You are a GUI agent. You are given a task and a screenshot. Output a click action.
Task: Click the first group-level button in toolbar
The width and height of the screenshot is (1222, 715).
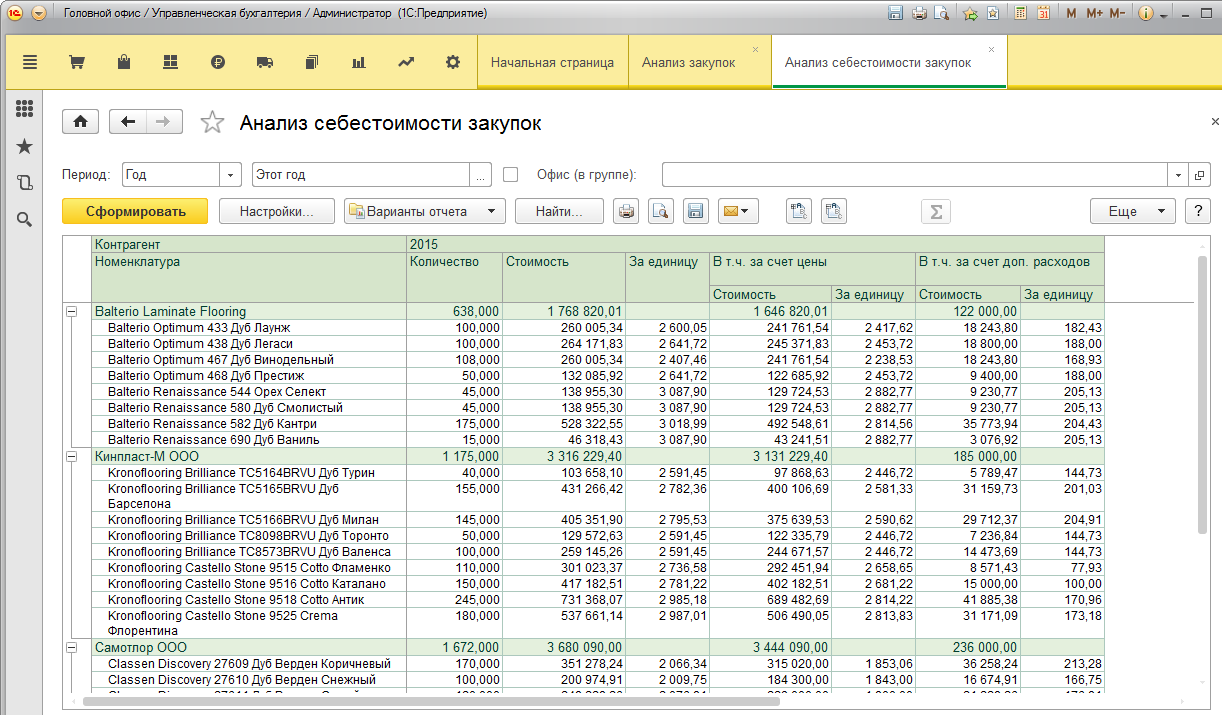pyautogui.click(x=798, y=211)
